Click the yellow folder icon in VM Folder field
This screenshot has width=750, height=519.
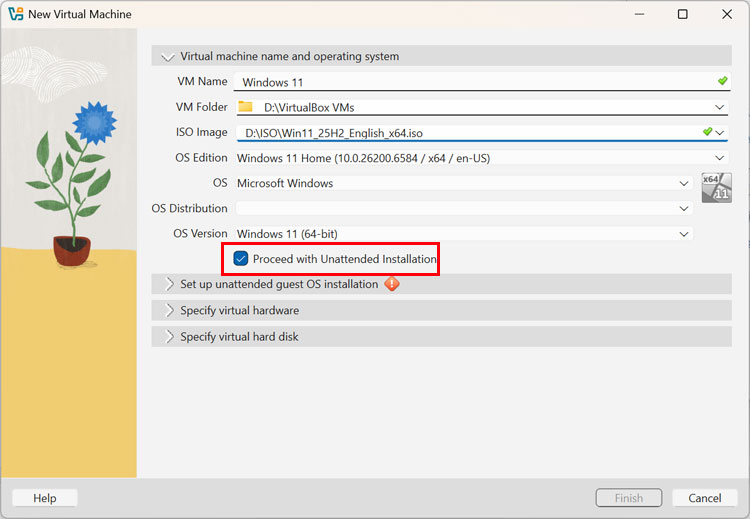pos(245,106)
